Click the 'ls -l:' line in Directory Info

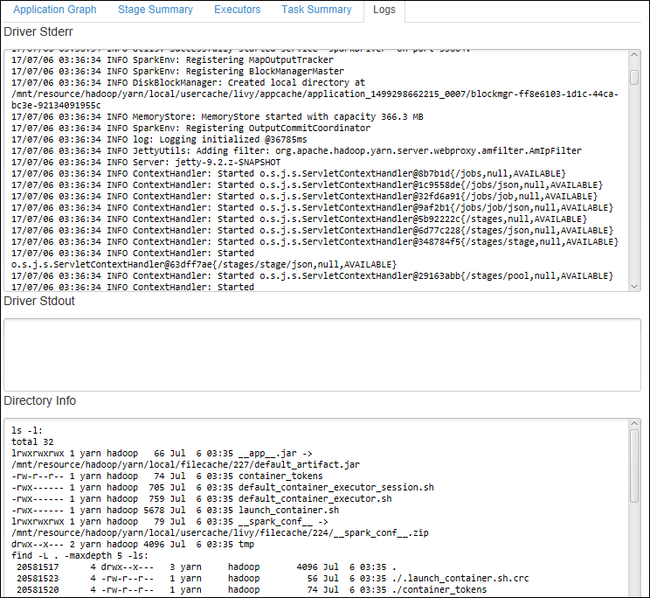coord(27,431)
